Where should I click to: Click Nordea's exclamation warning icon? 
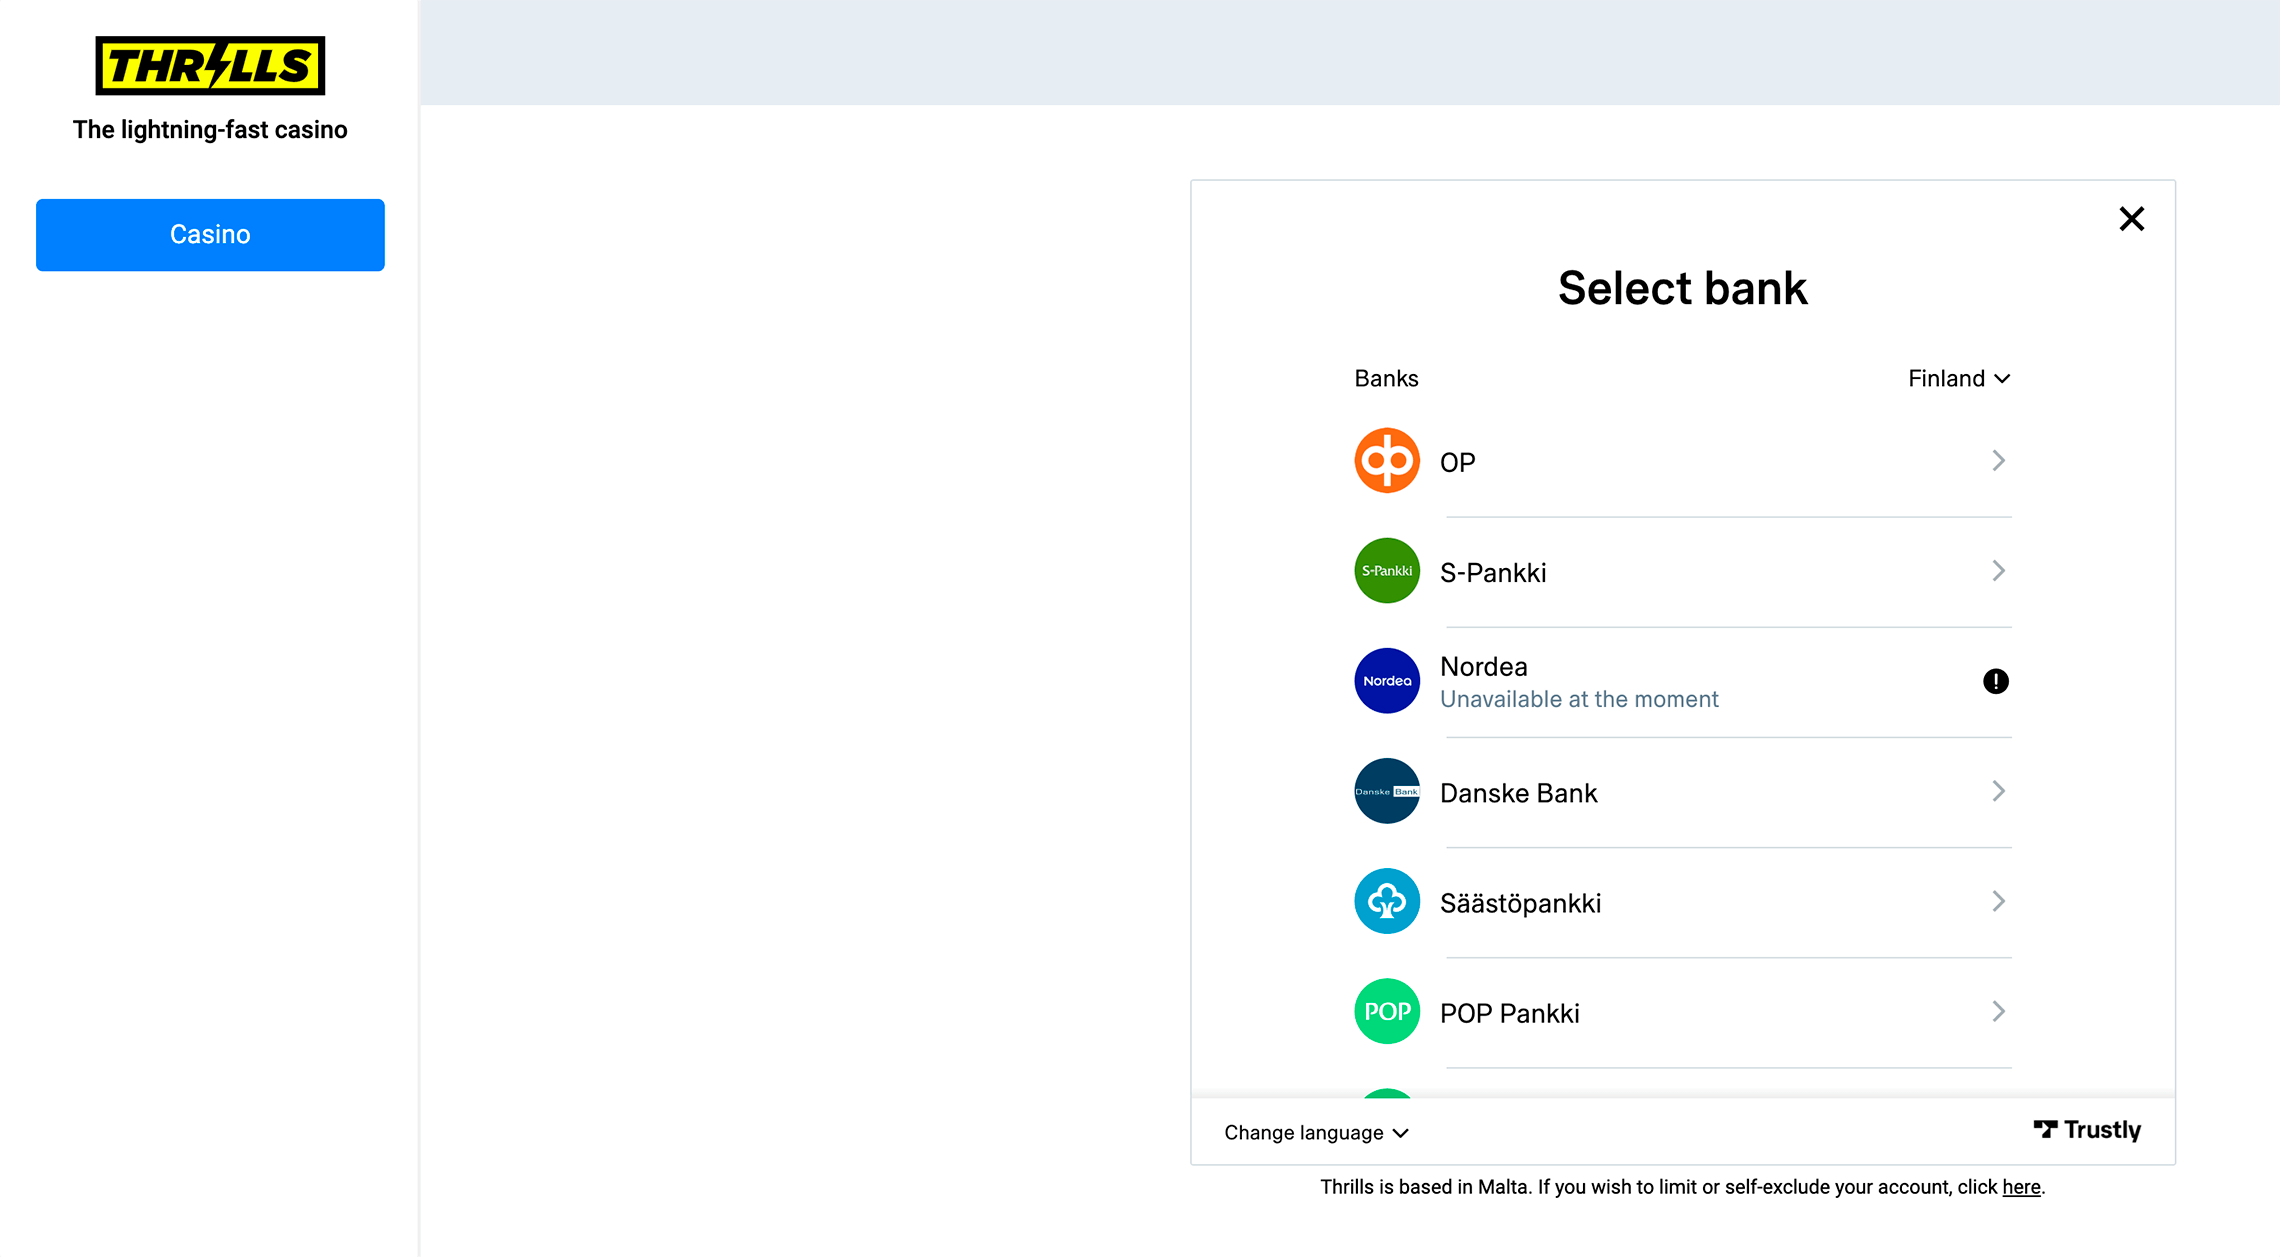pyautogui.click(x=1995, y=681)
